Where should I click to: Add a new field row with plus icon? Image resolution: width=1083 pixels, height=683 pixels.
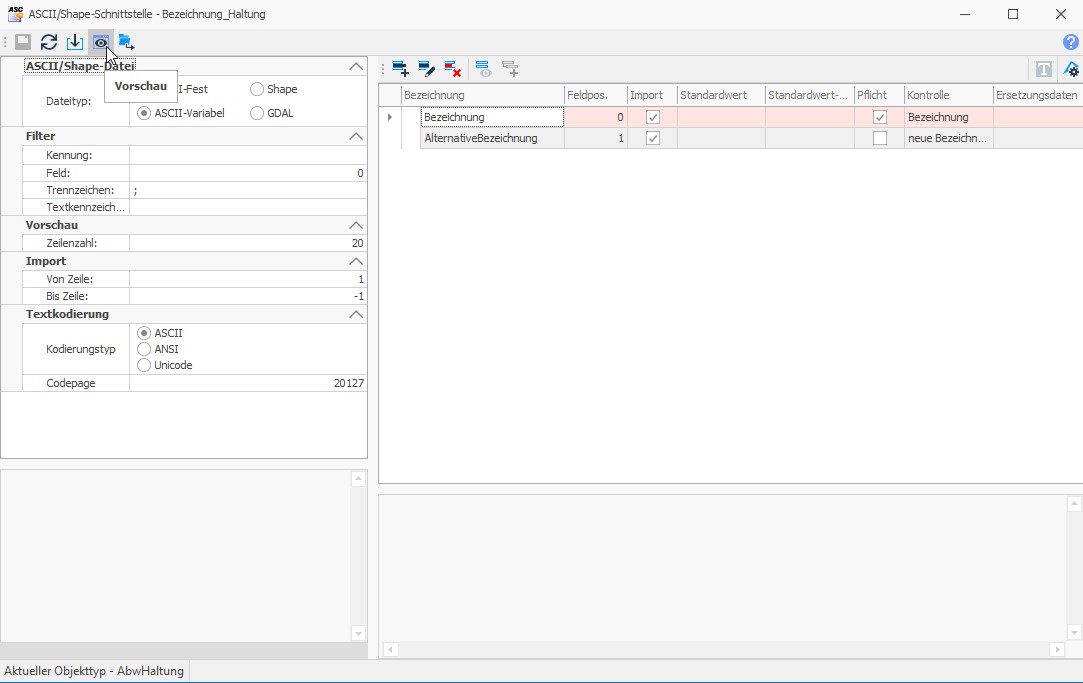[x=400, y=69]
